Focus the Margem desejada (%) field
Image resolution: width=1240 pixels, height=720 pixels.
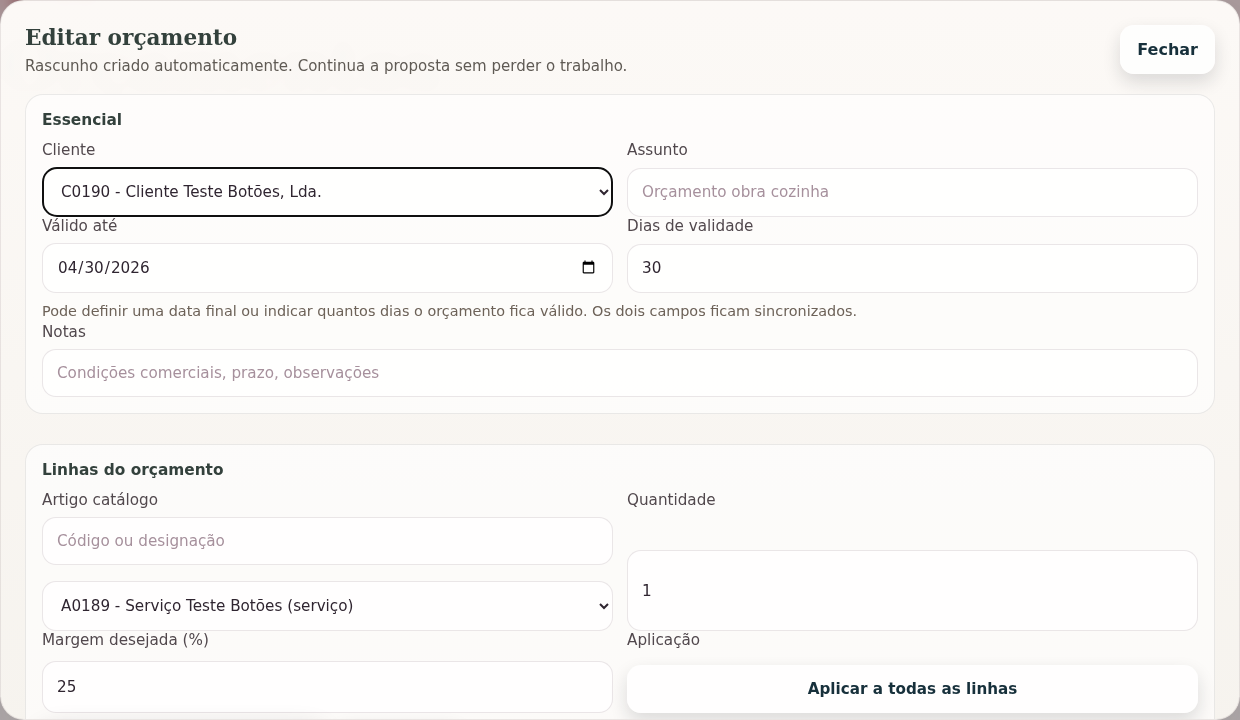tap(327, 687)
